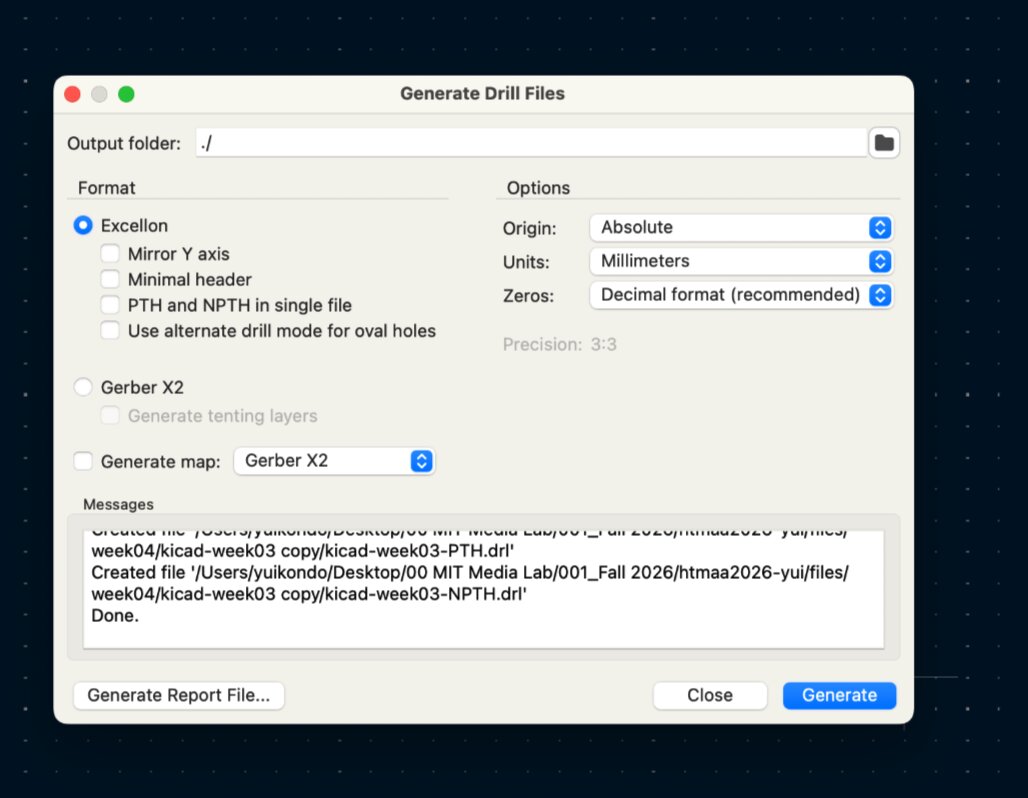1028x798 pixels.
Task: Click the Generate Report File button
Action: [179, 695]
